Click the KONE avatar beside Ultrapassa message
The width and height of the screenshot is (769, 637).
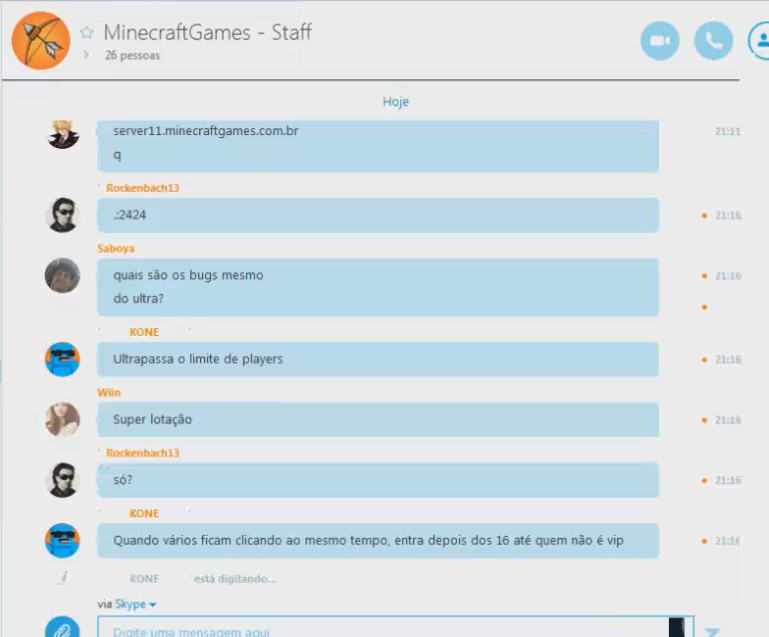click(62, 359)
